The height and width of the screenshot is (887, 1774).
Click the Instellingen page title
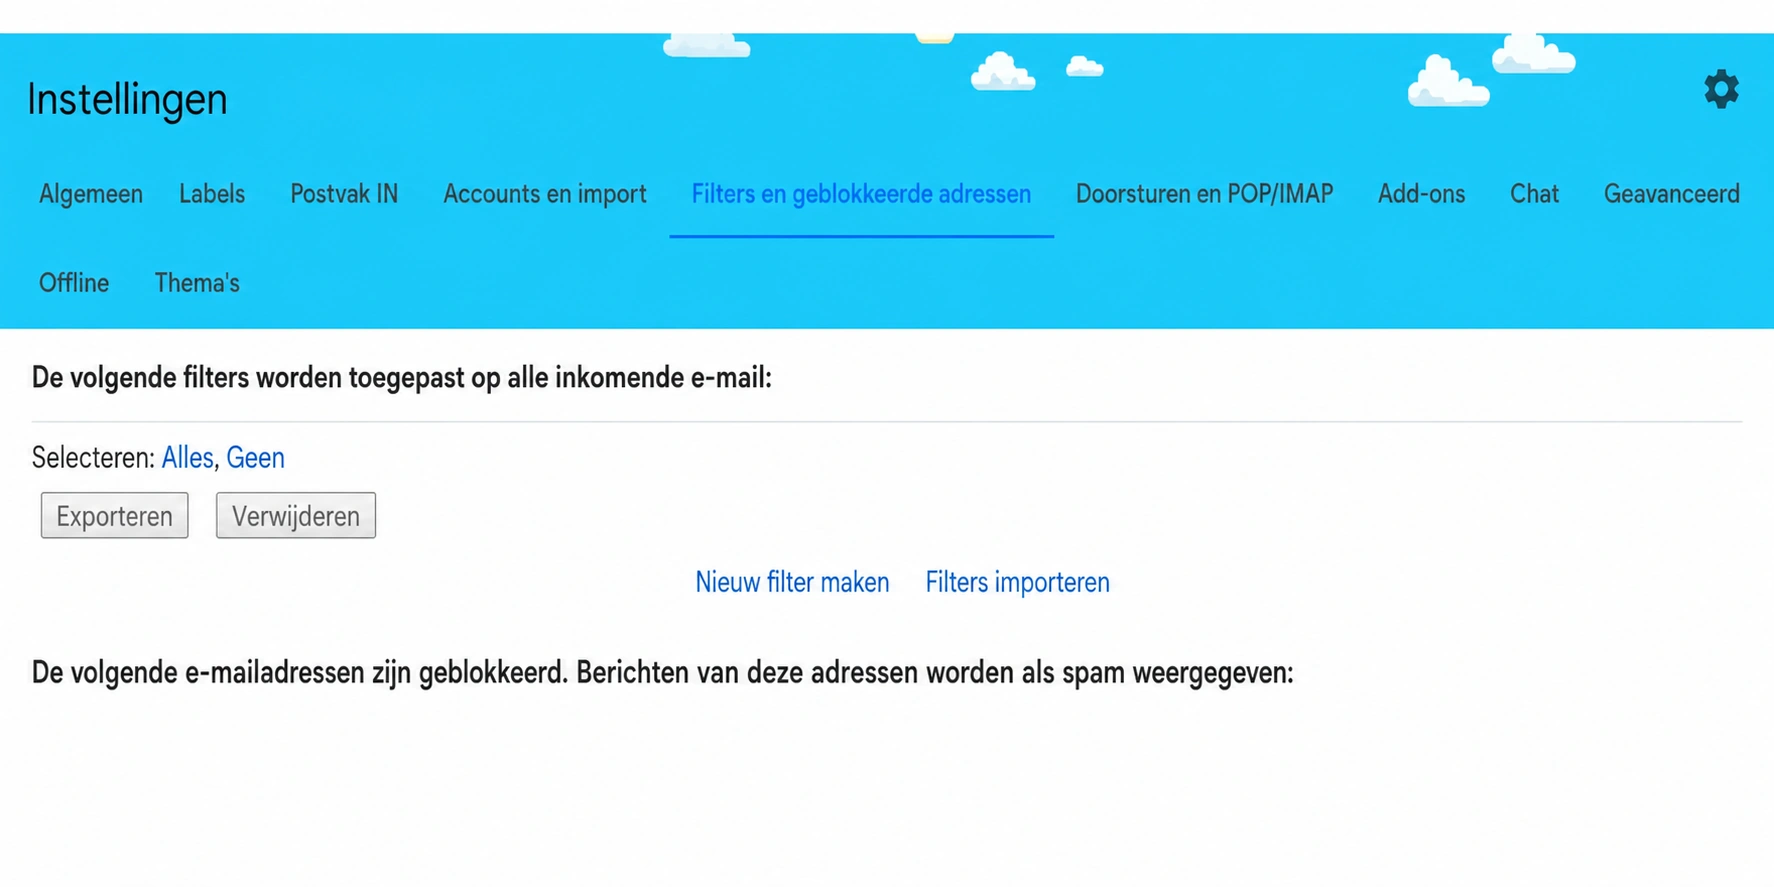pyautogui.click(x=127, y=99)
